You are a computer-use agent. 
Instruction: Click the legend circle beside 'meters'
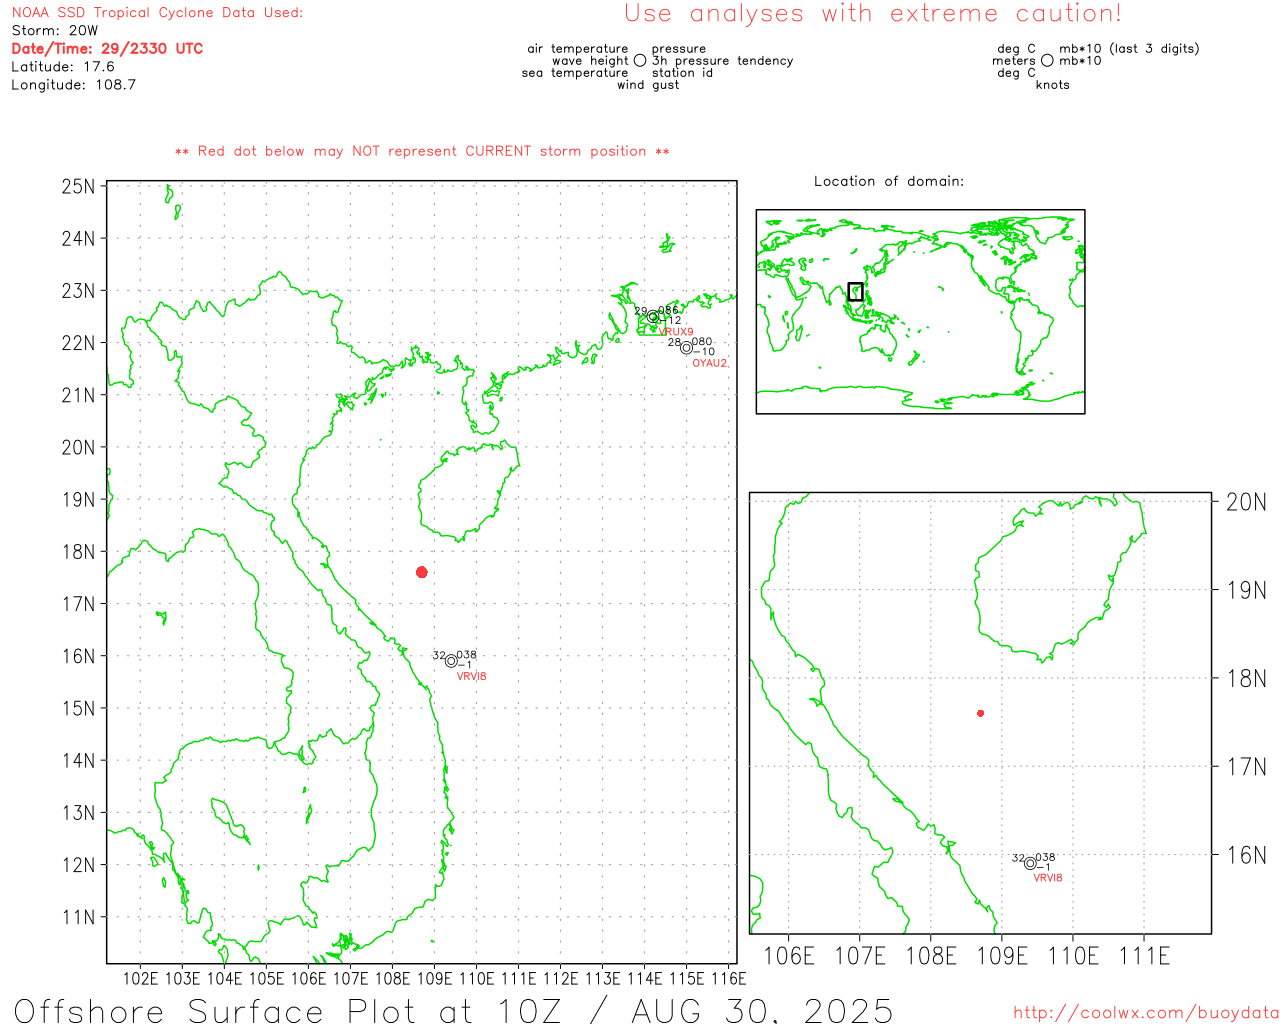(1047, 60)
